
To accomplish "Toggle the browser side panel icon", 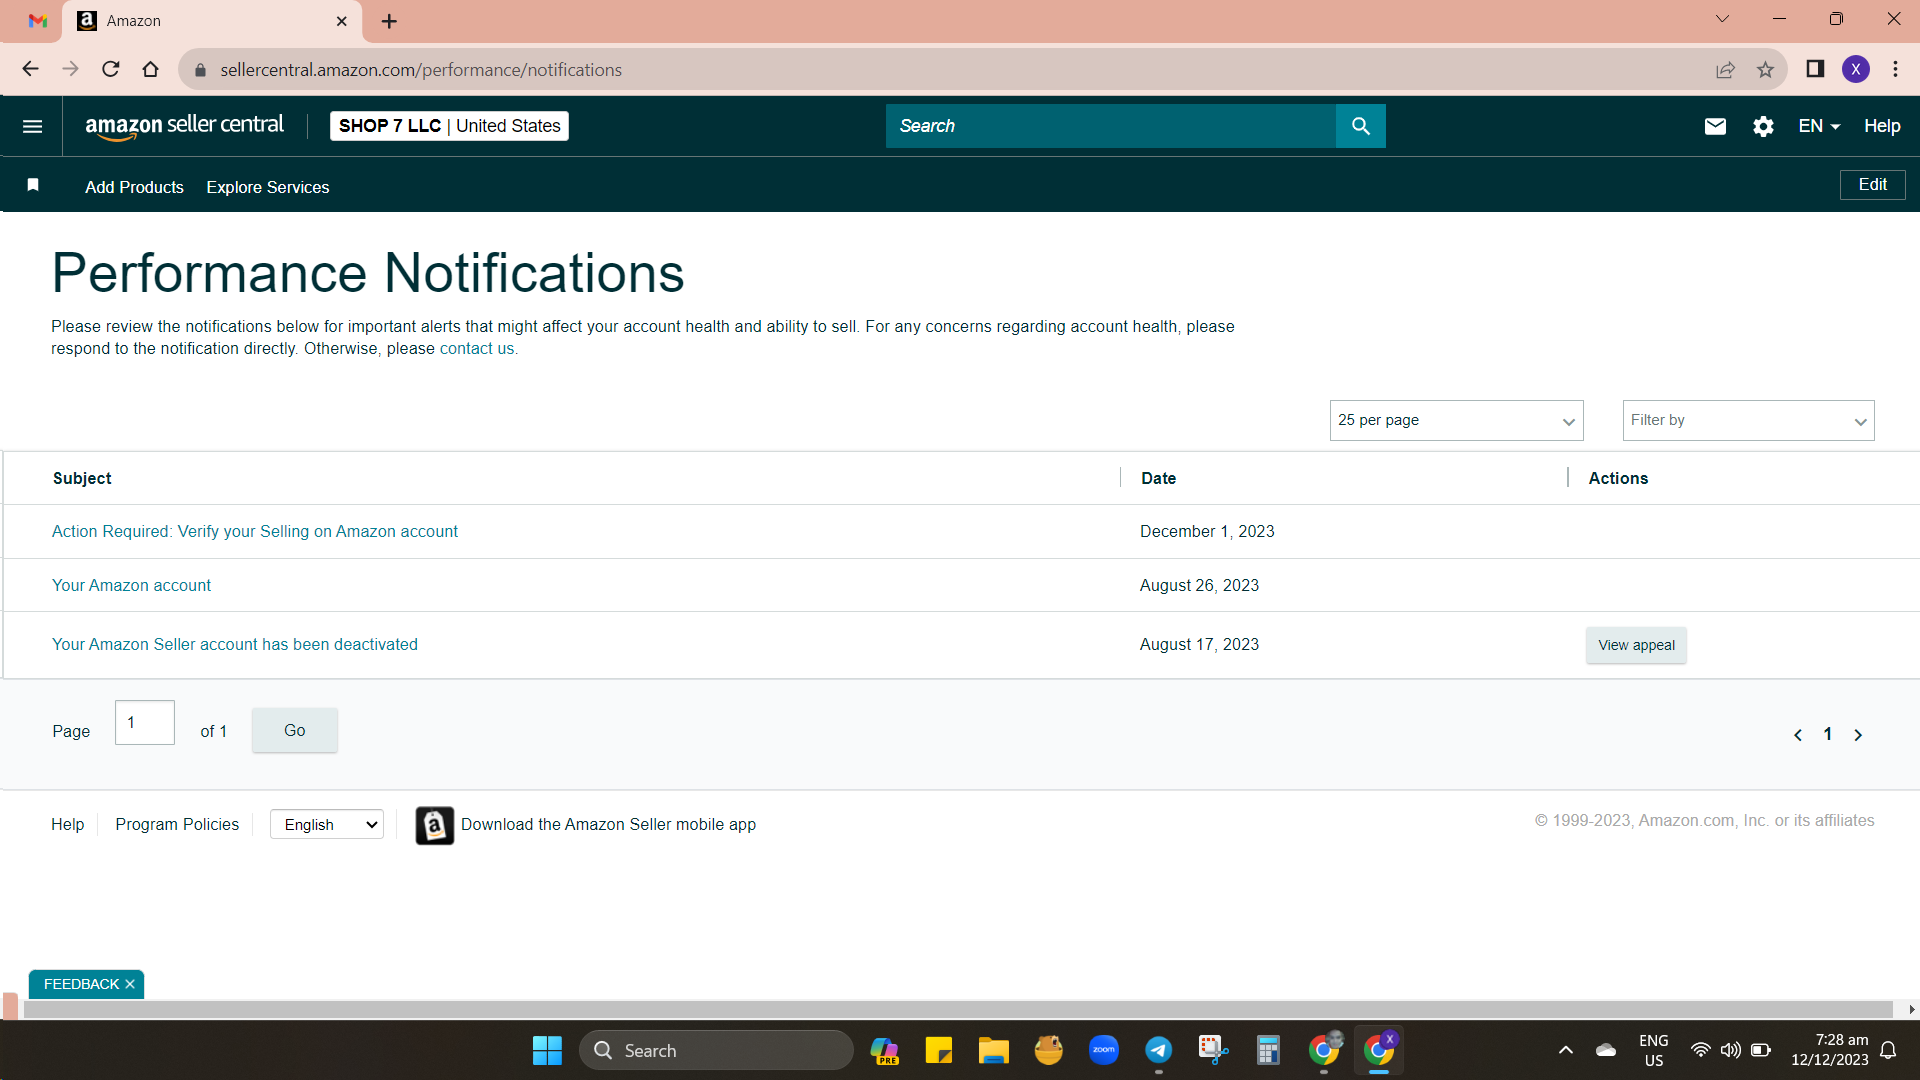I will tap(1815, 69).
